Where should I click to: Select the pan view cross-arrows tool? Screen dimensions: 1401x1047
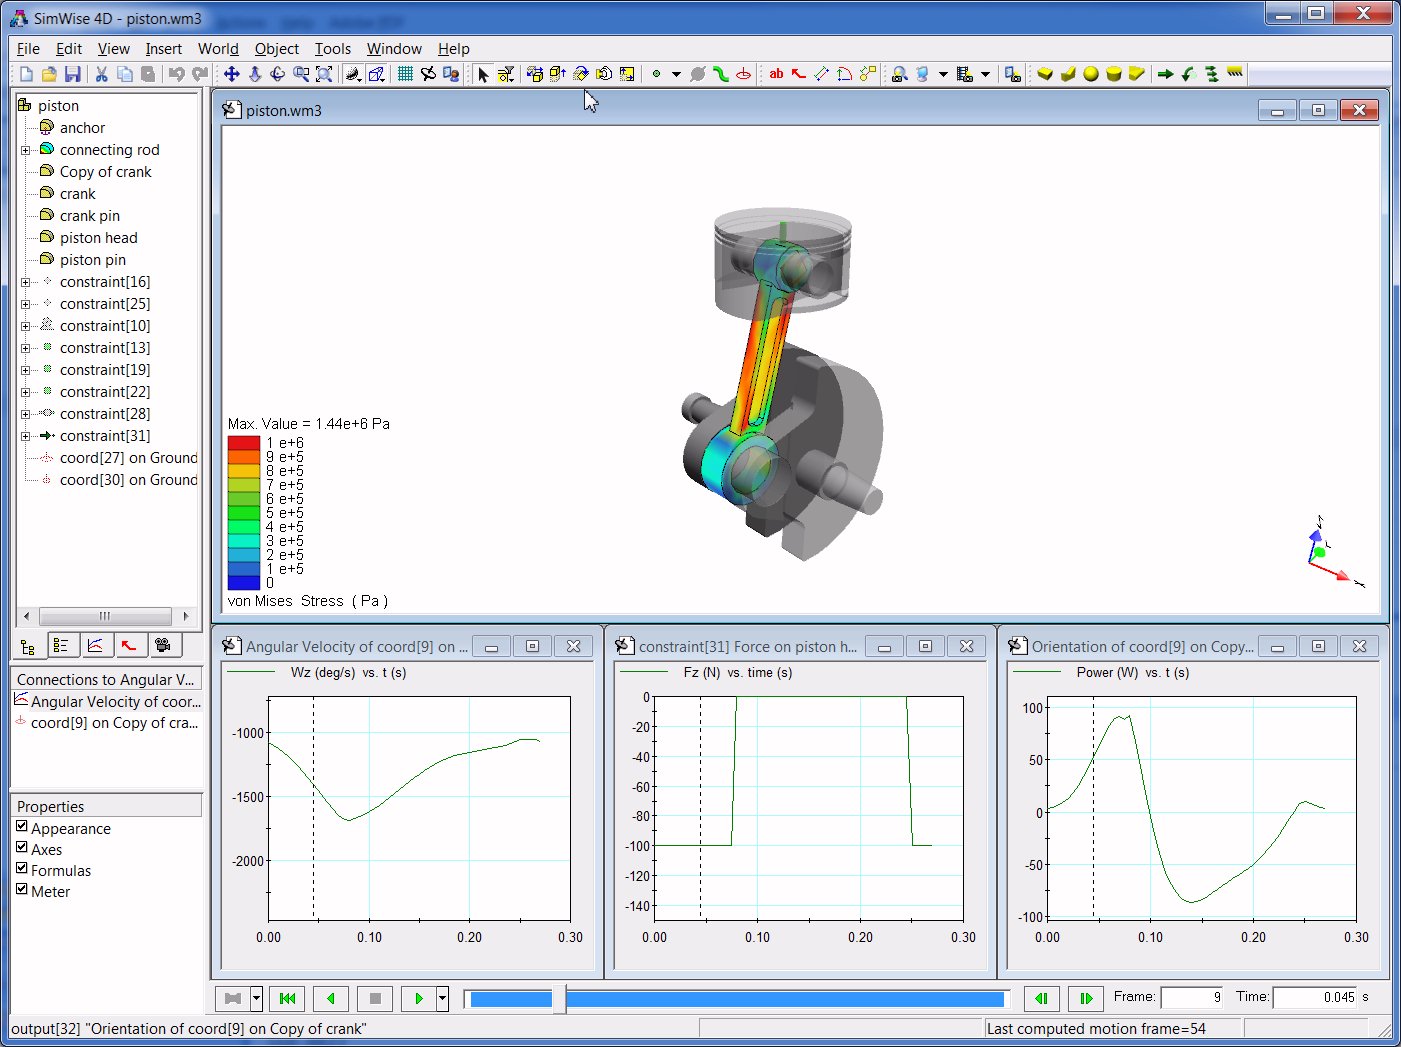pos(231,74)
